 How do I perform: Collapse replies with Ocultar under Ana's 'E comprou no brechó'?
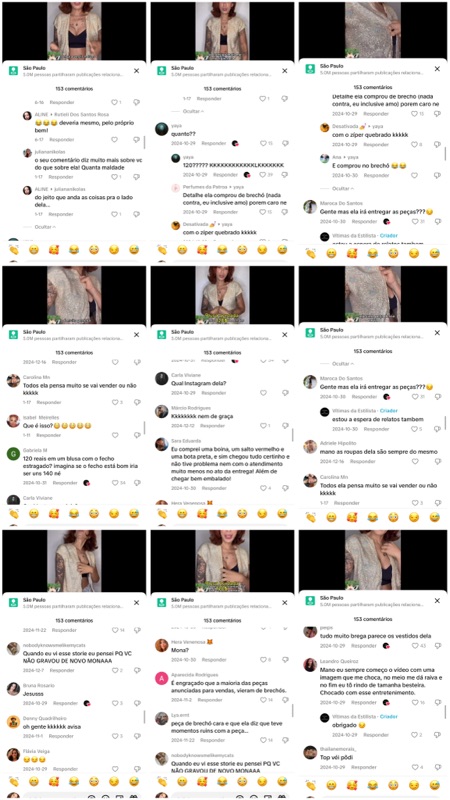click(342, 189)
